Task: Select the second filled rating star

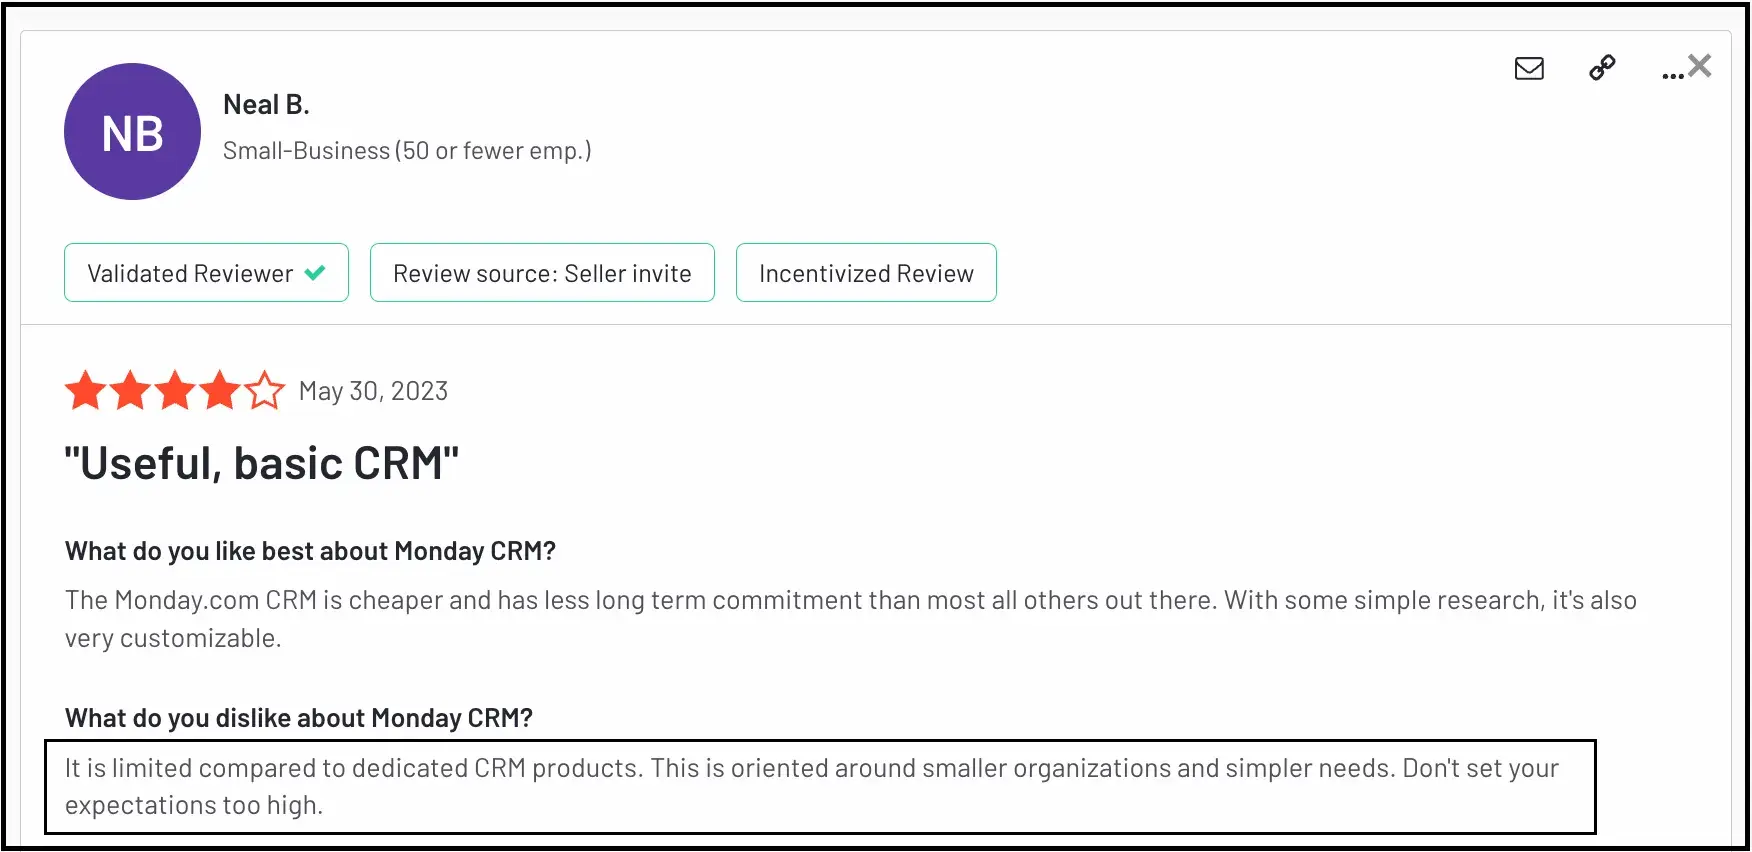Action: click(130, 391)
